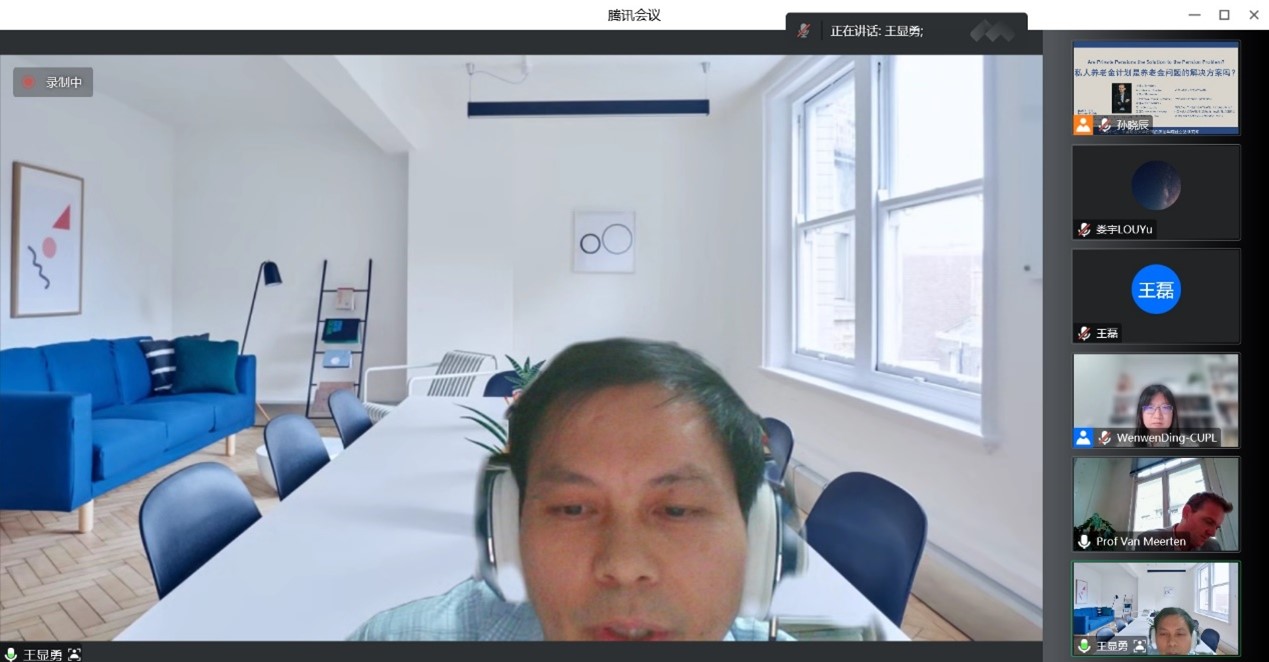Click the 王显勇 name label under the main video

pos(43,654)
